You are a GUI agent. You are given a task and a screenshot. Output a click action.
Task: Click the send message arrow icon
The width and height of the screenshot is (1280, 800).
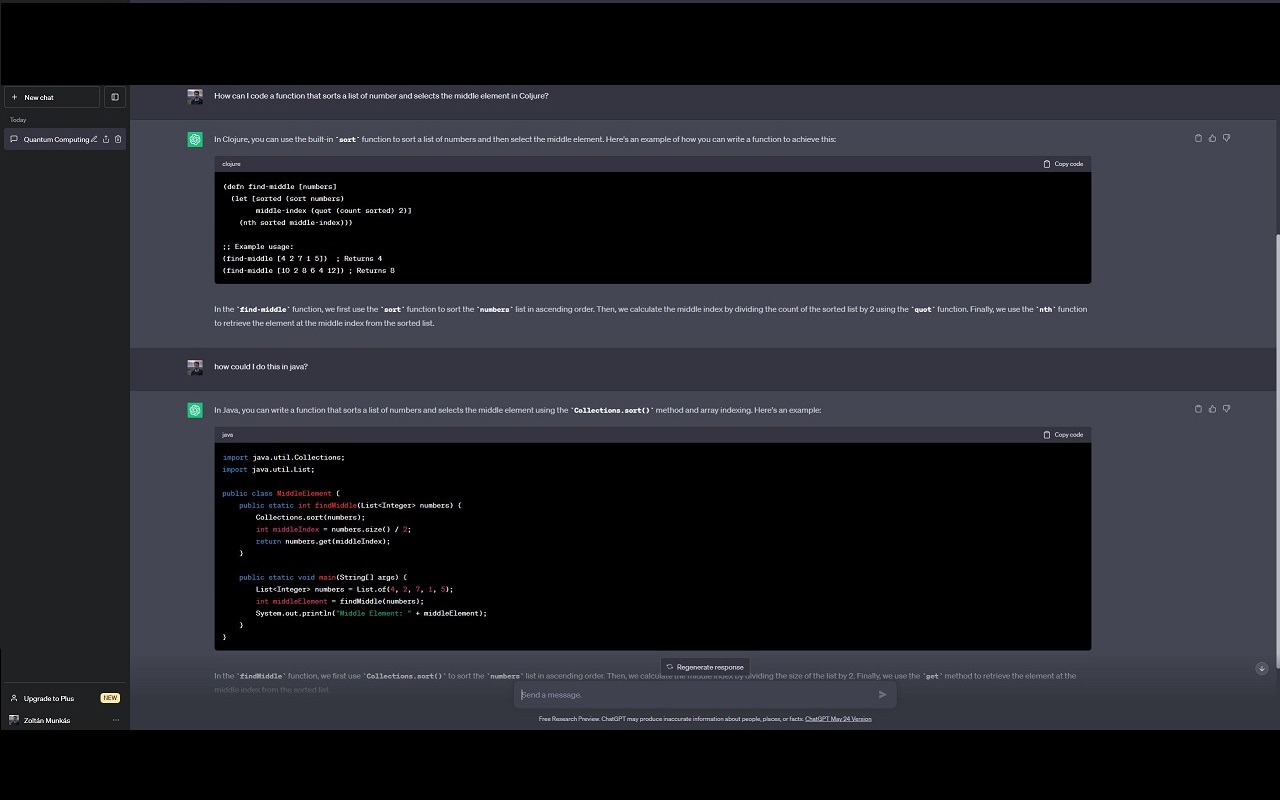click(882, 695)
